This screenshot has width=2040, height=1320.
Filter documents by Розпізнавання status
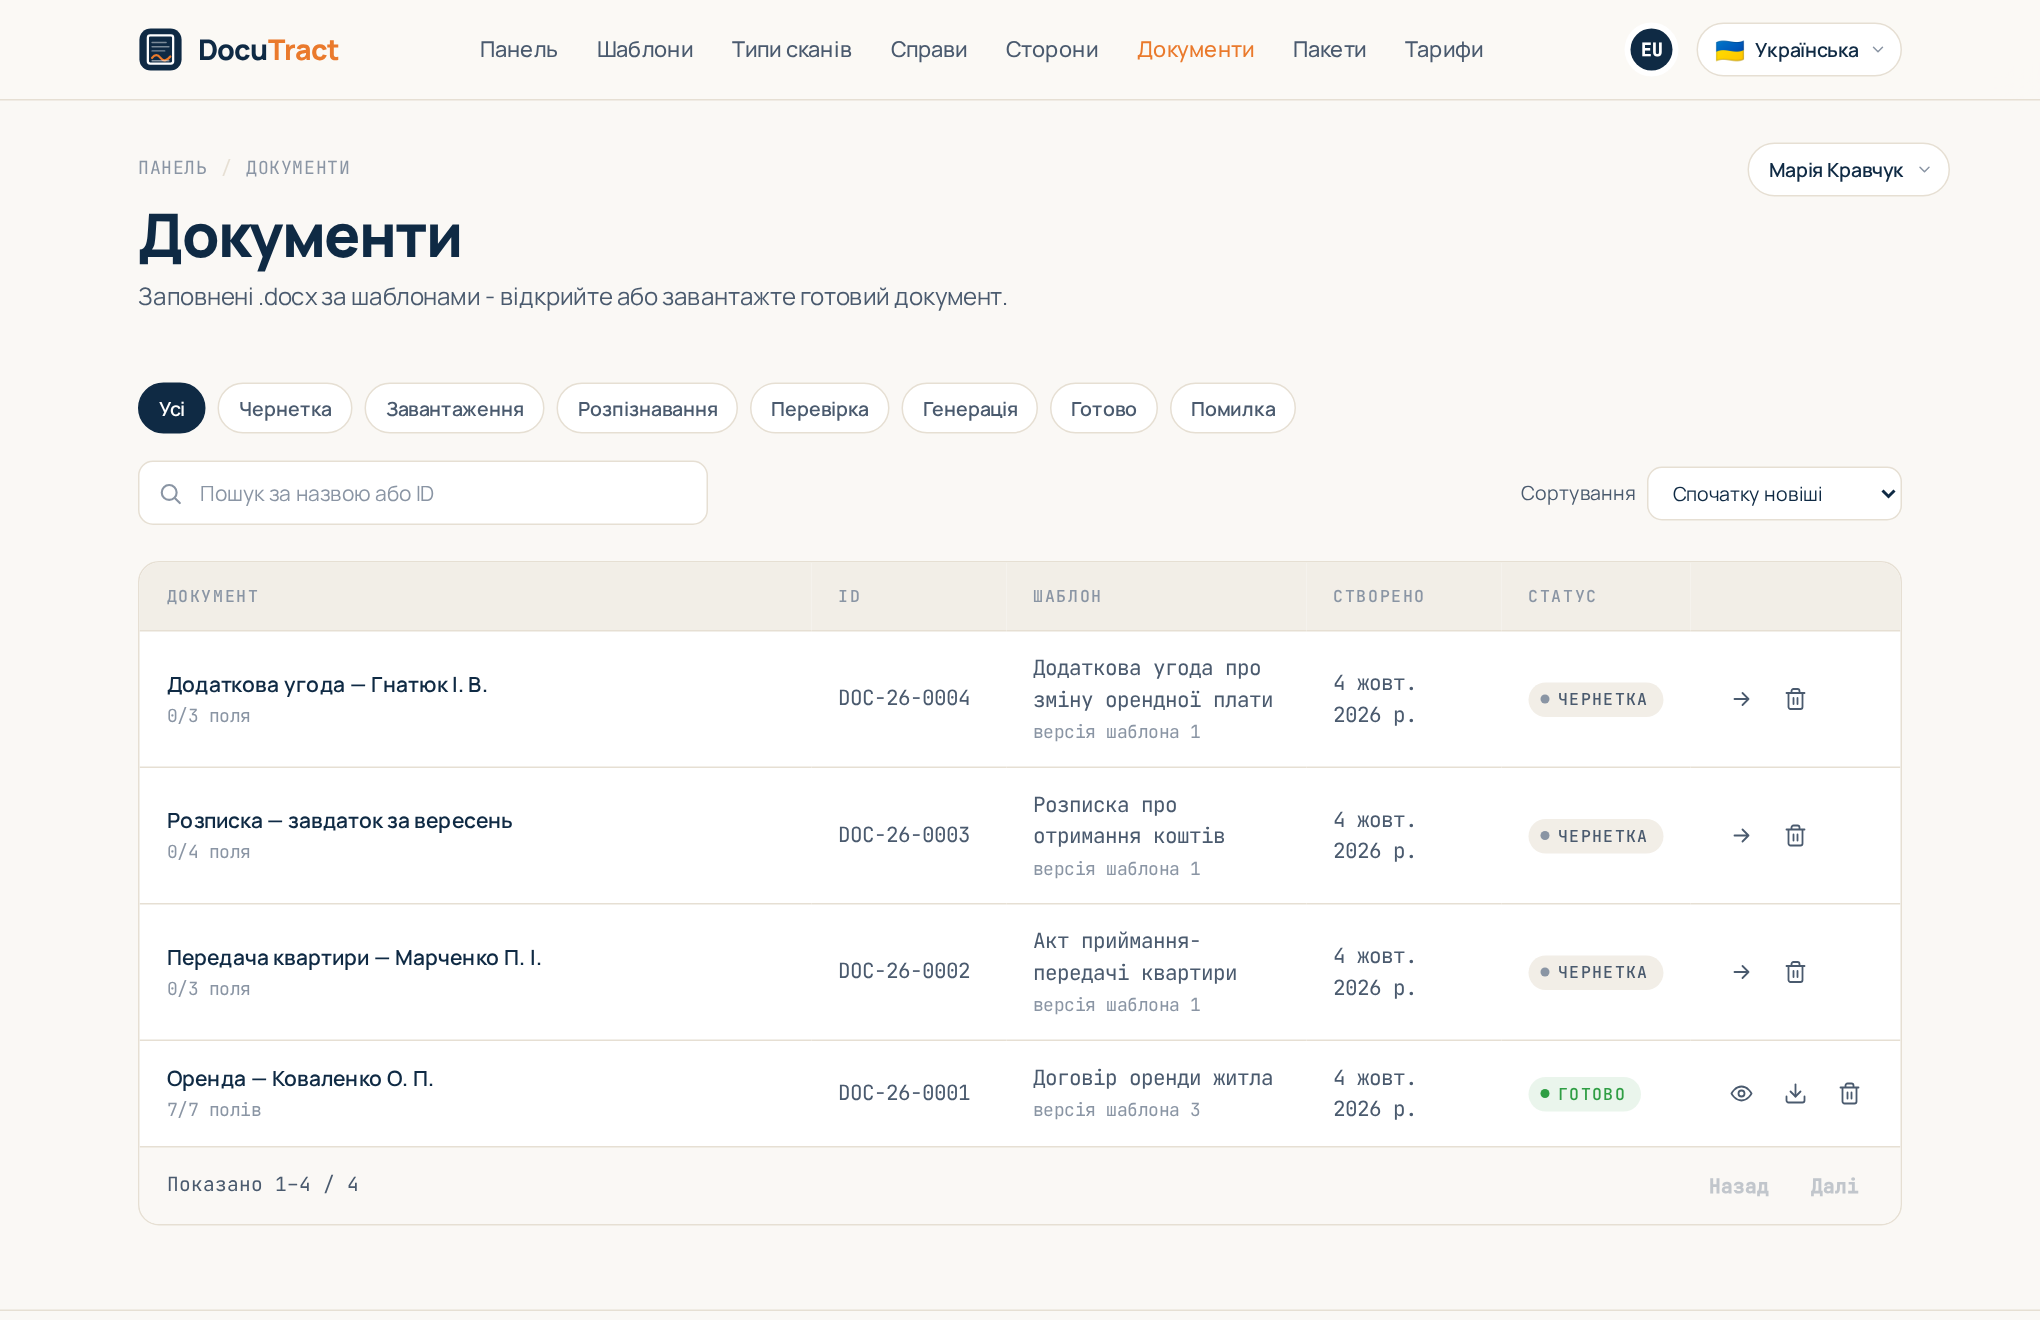(x=647, y=408)
